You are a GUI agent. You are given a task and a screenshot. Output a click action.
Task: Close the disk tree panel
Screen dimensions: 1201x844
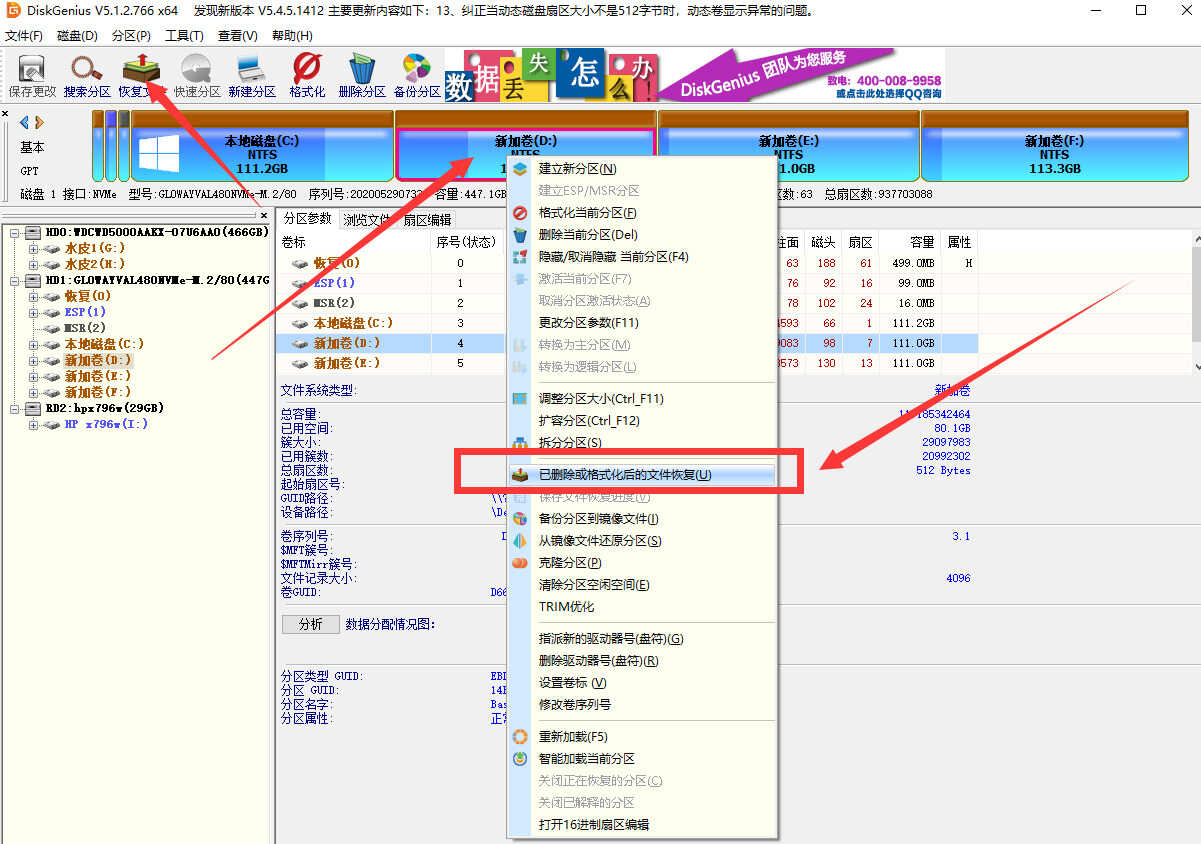pyautogui.click(x=264, y=214)
